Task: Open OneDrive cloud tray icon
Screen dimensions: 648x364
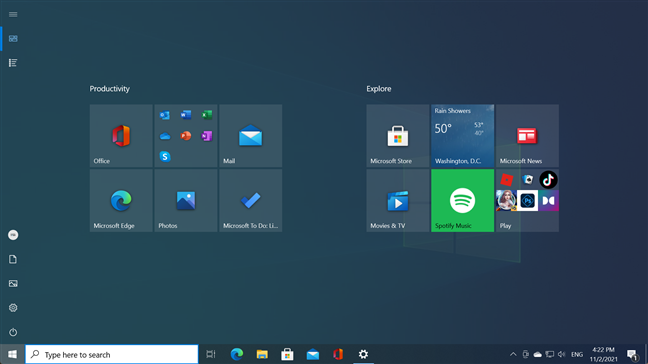Action: pyautogui.click(x=538, y=354)
